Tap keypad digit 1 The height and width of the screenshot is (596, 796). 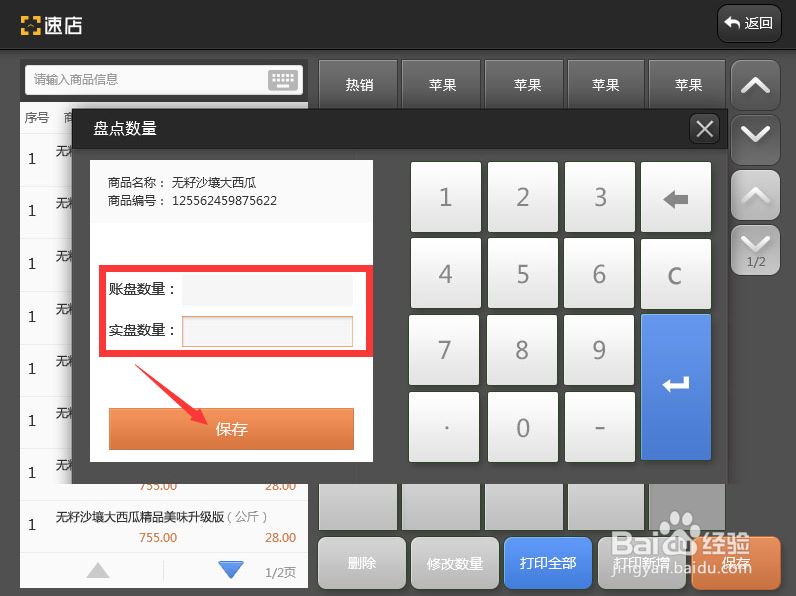point(446,197)
